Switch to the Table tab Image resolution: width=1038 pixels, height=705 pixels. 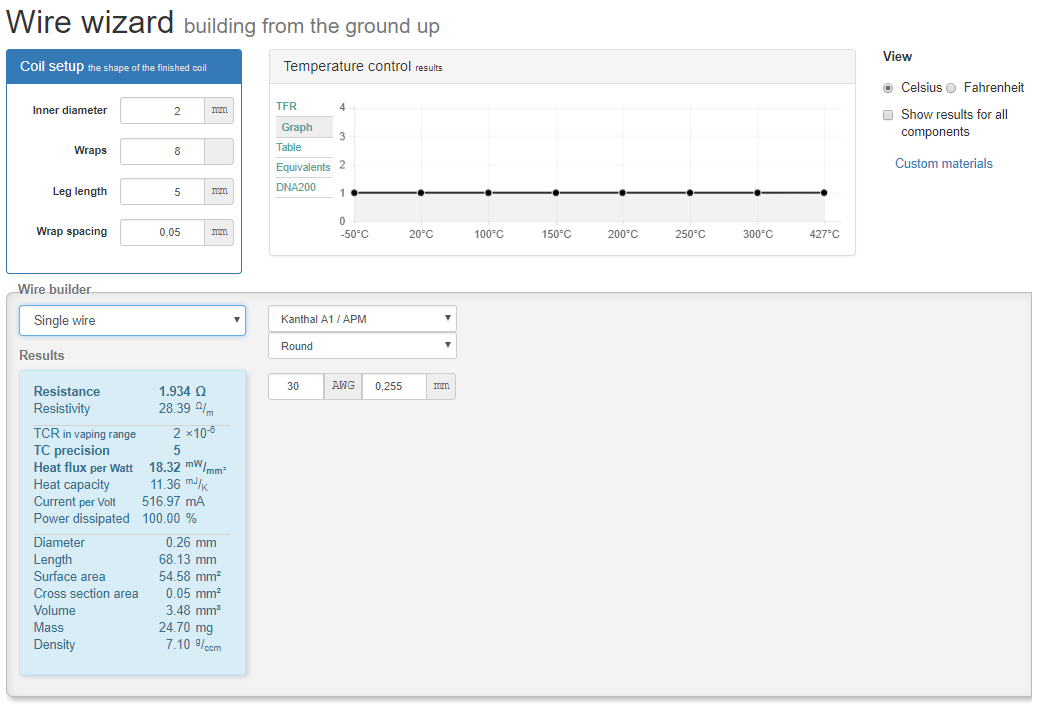289,147
